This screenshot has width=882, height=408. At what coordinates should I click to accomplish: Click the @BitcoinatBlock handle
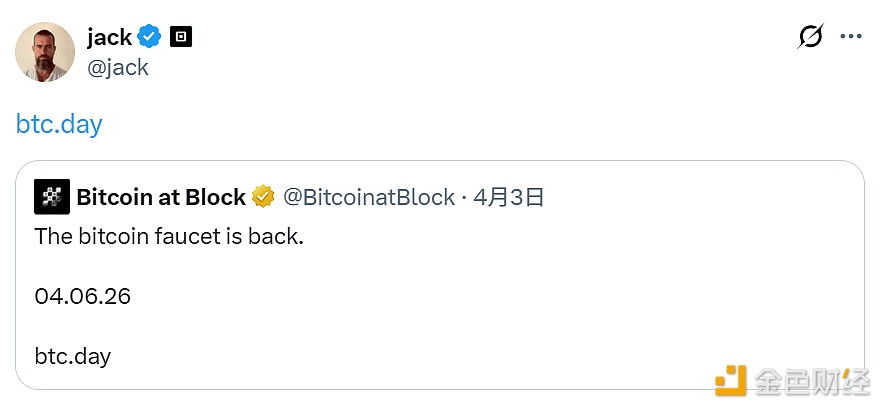pos(369,197)
